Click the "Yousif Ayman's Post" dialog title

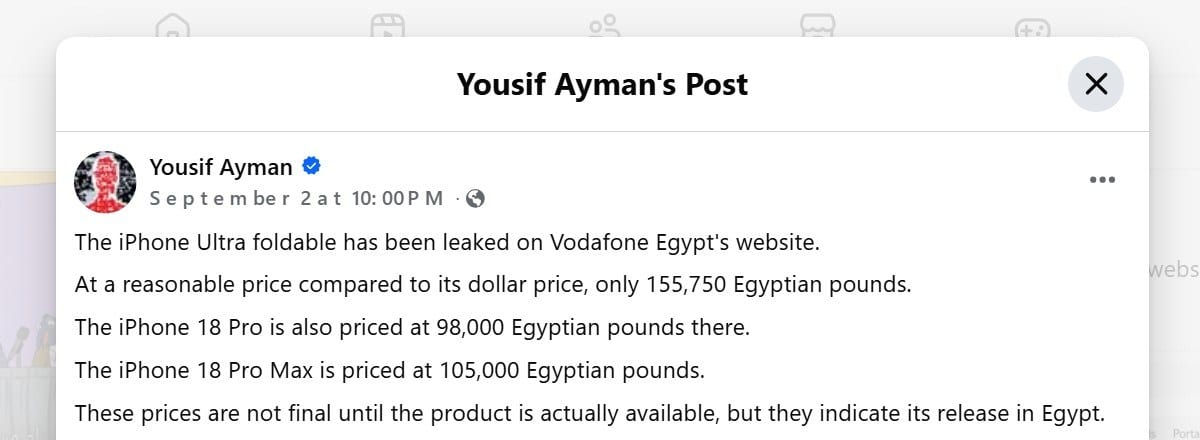602,84
